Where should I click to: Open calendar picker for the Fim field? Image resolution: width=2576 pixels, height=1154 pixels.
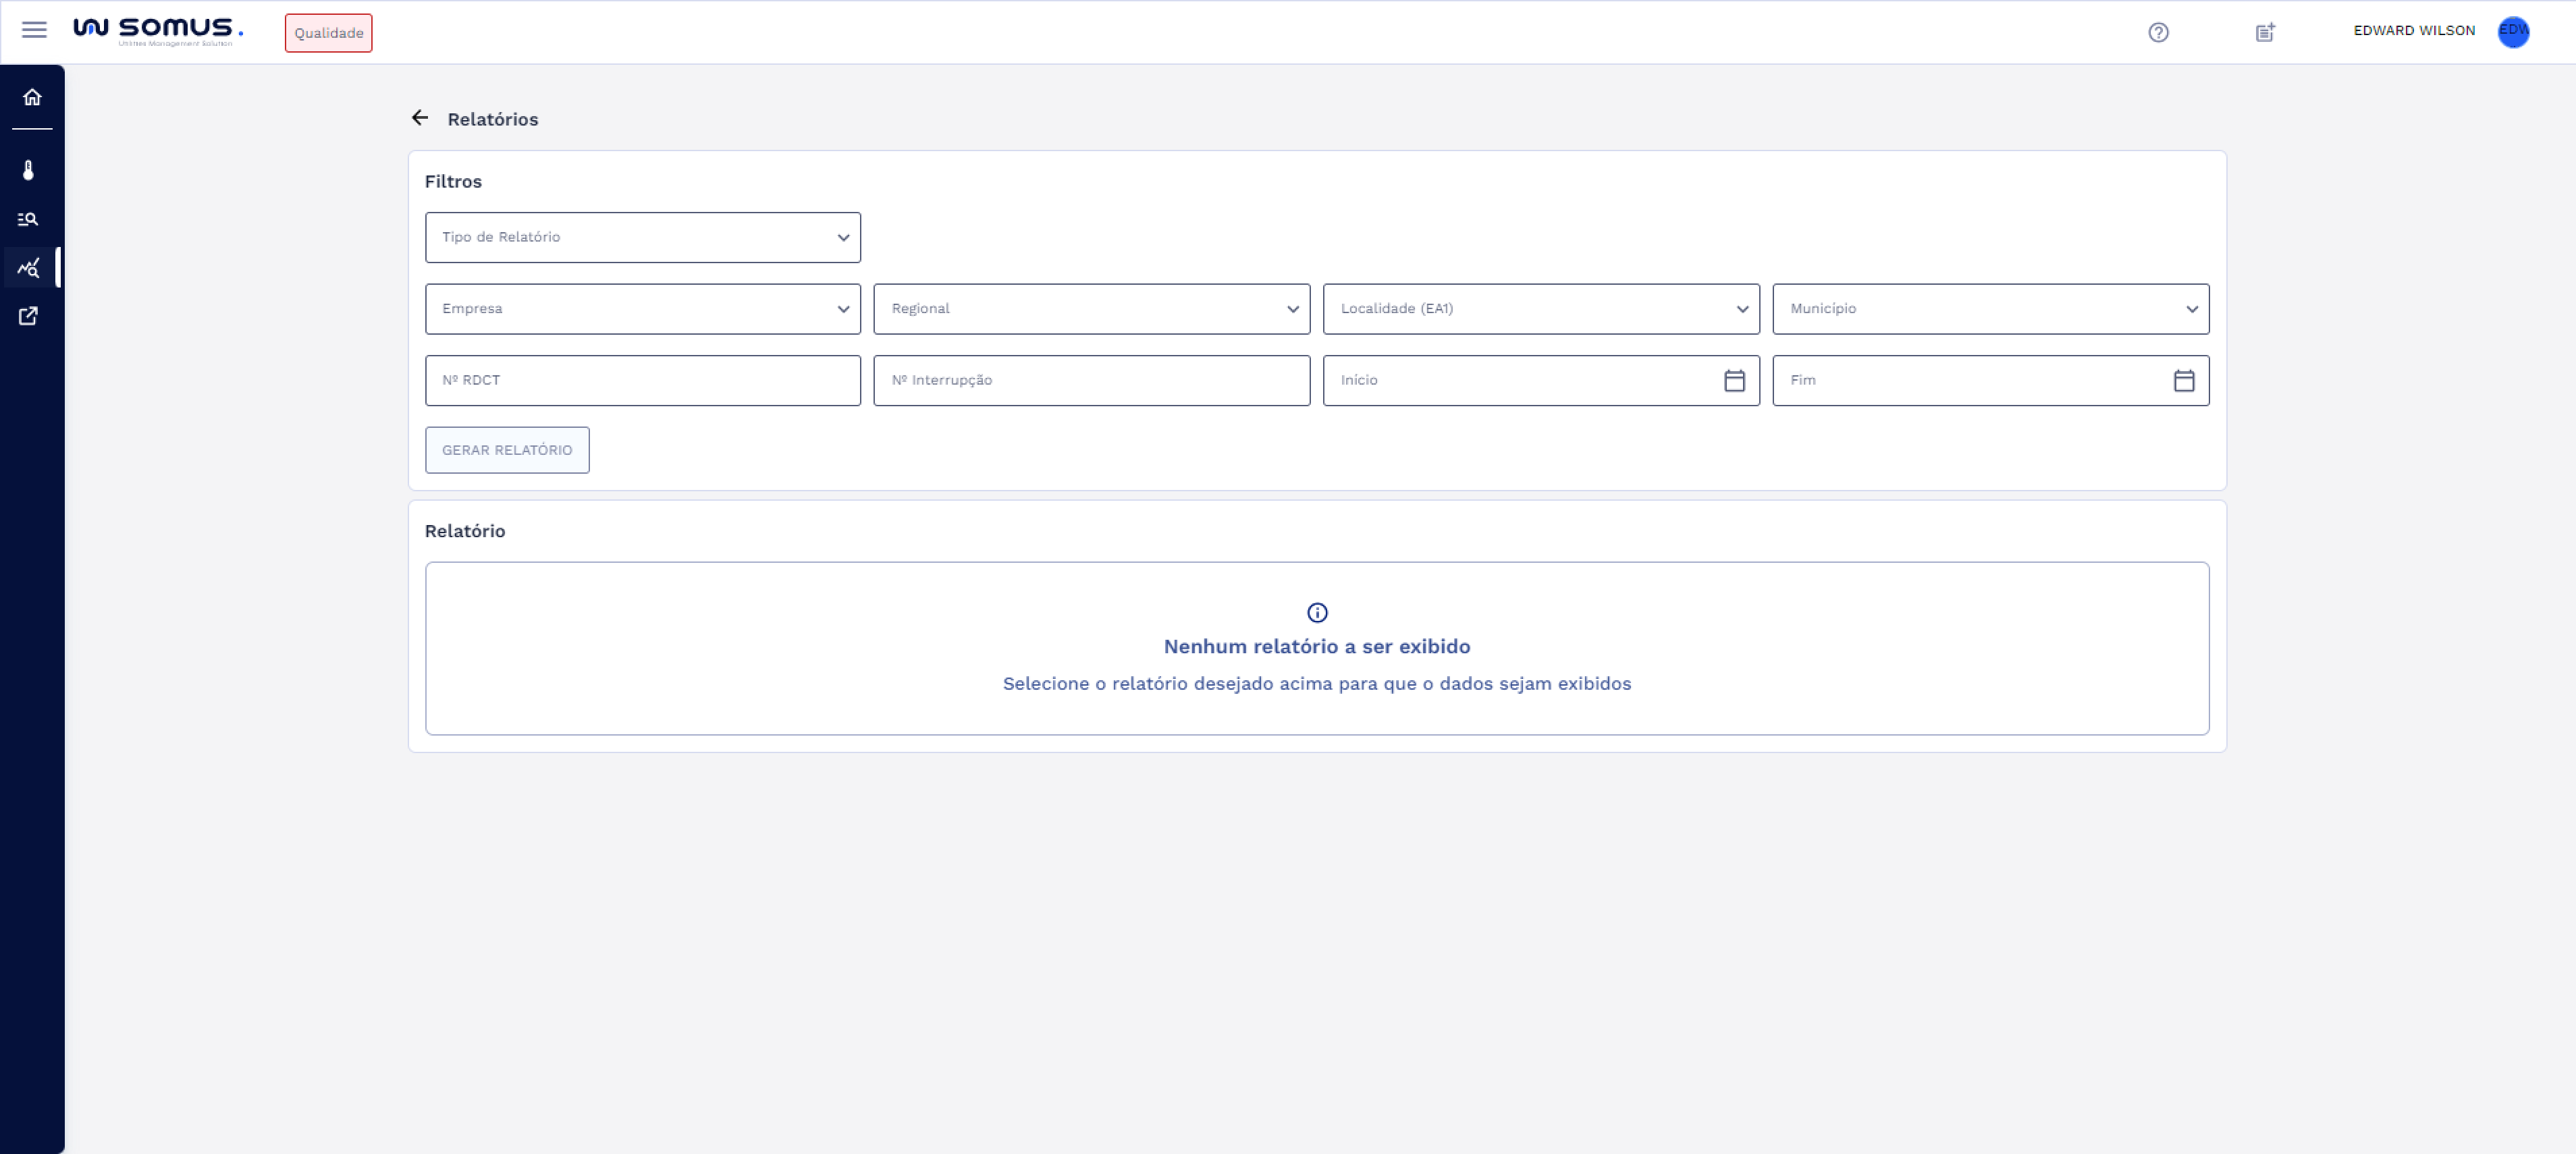click(x=2183, y=381)
